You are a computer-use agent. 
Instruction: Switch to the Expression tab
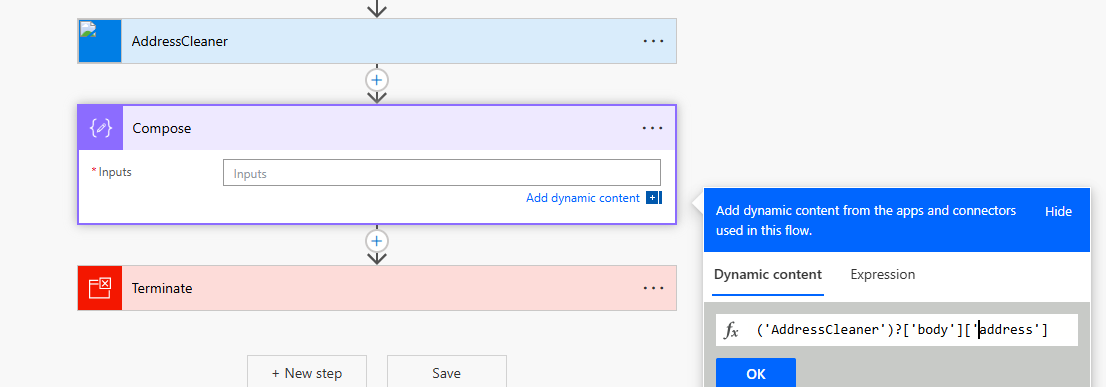[882, 275]
